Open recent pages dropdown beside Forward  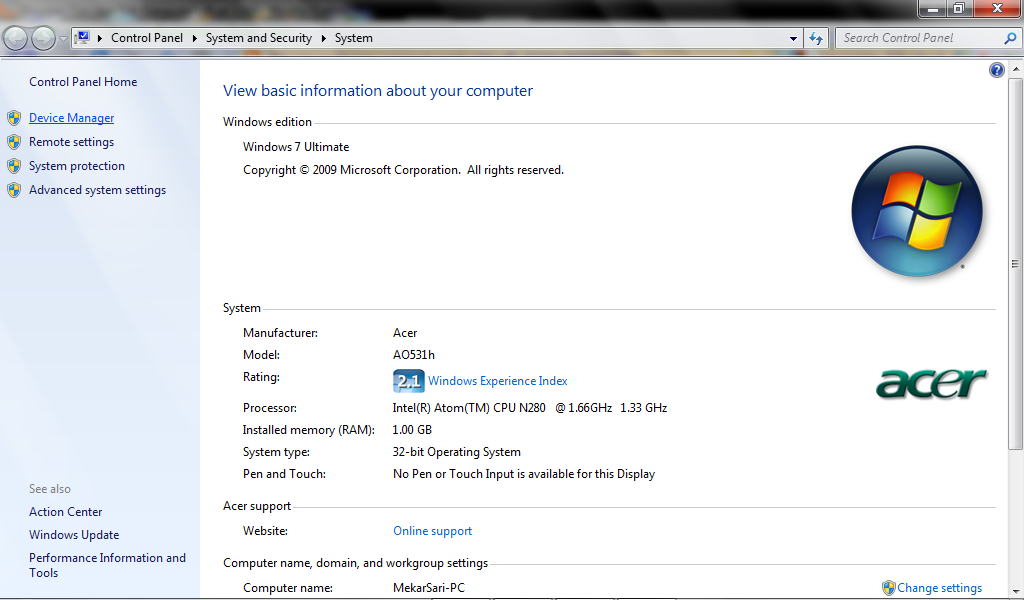pyautogui.click(x=63, y=39)
